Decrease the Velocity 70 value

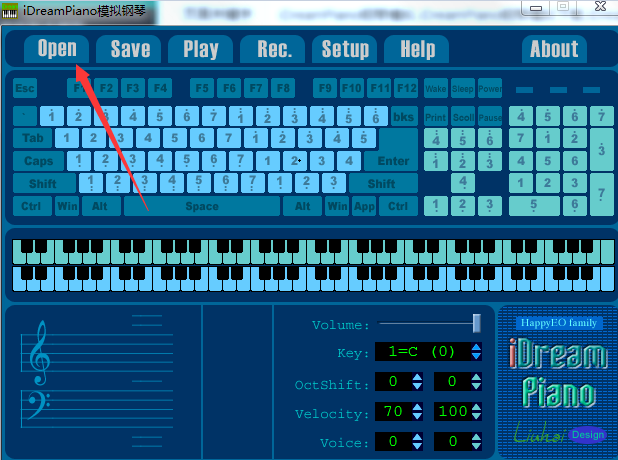coord(417,416)
